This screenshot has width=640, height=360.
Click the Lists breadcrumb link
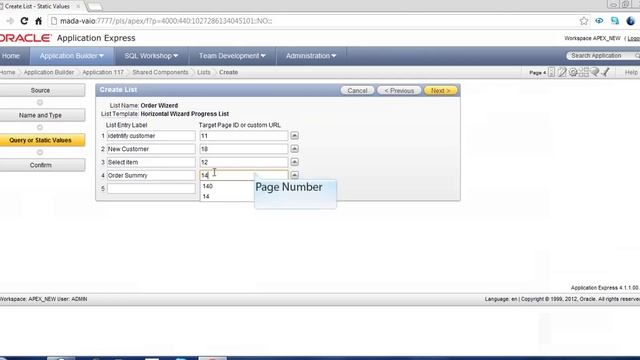(x=204, y=72)
